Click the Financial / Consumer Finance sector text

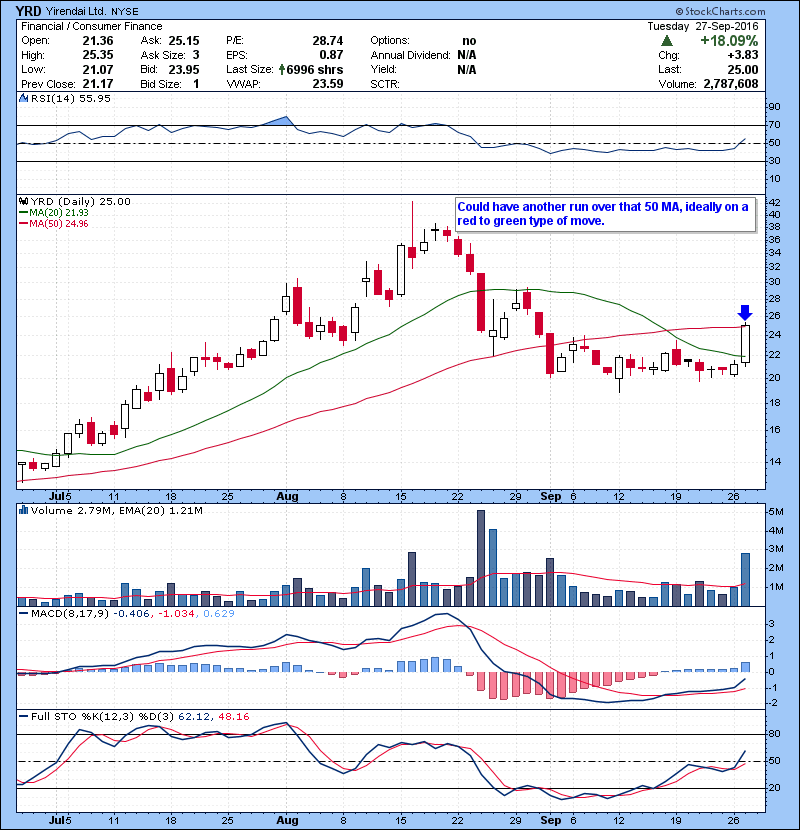[92, 26]
